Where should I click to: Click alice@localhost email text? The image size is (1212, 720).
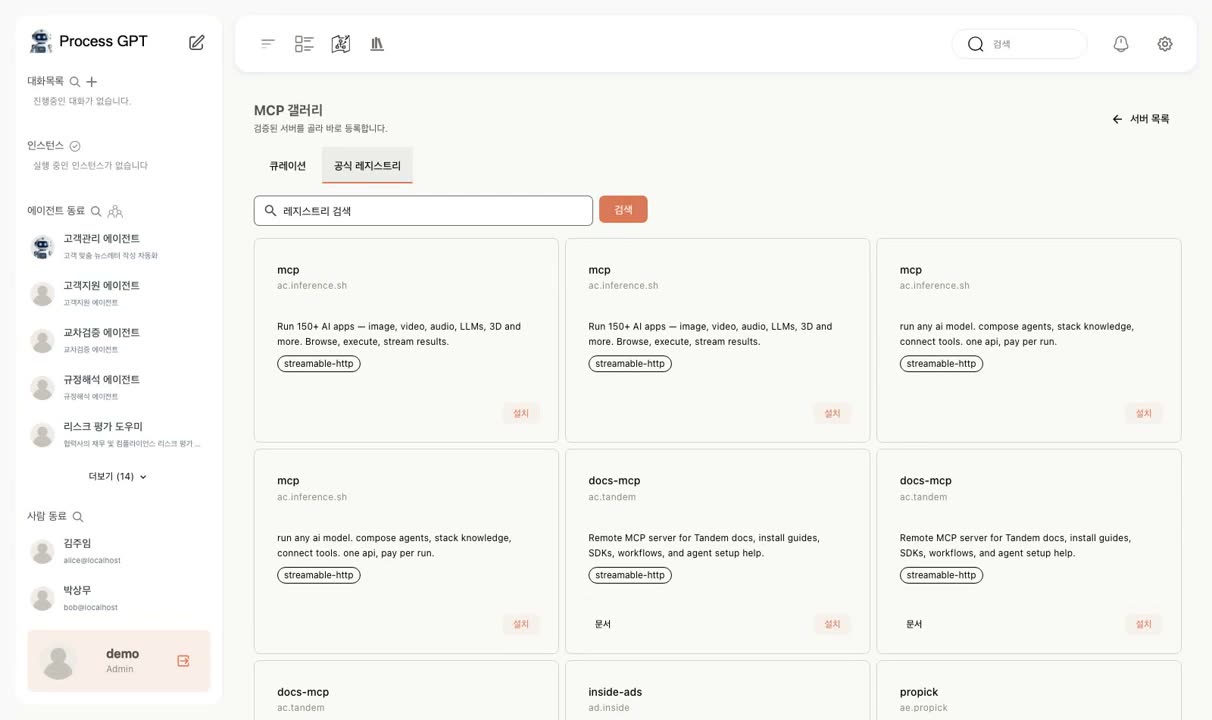[92, 560]
